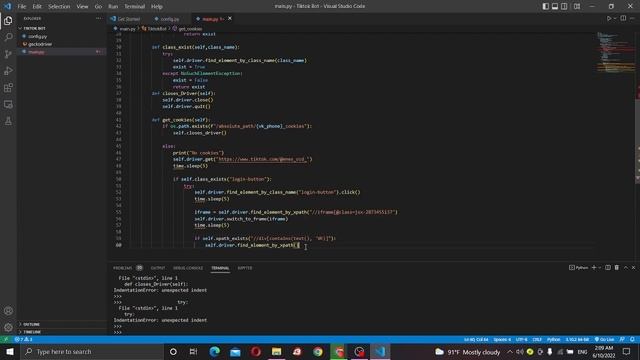Toggle the bottom panel layout icon
The image size is (640, 360).
555,6
